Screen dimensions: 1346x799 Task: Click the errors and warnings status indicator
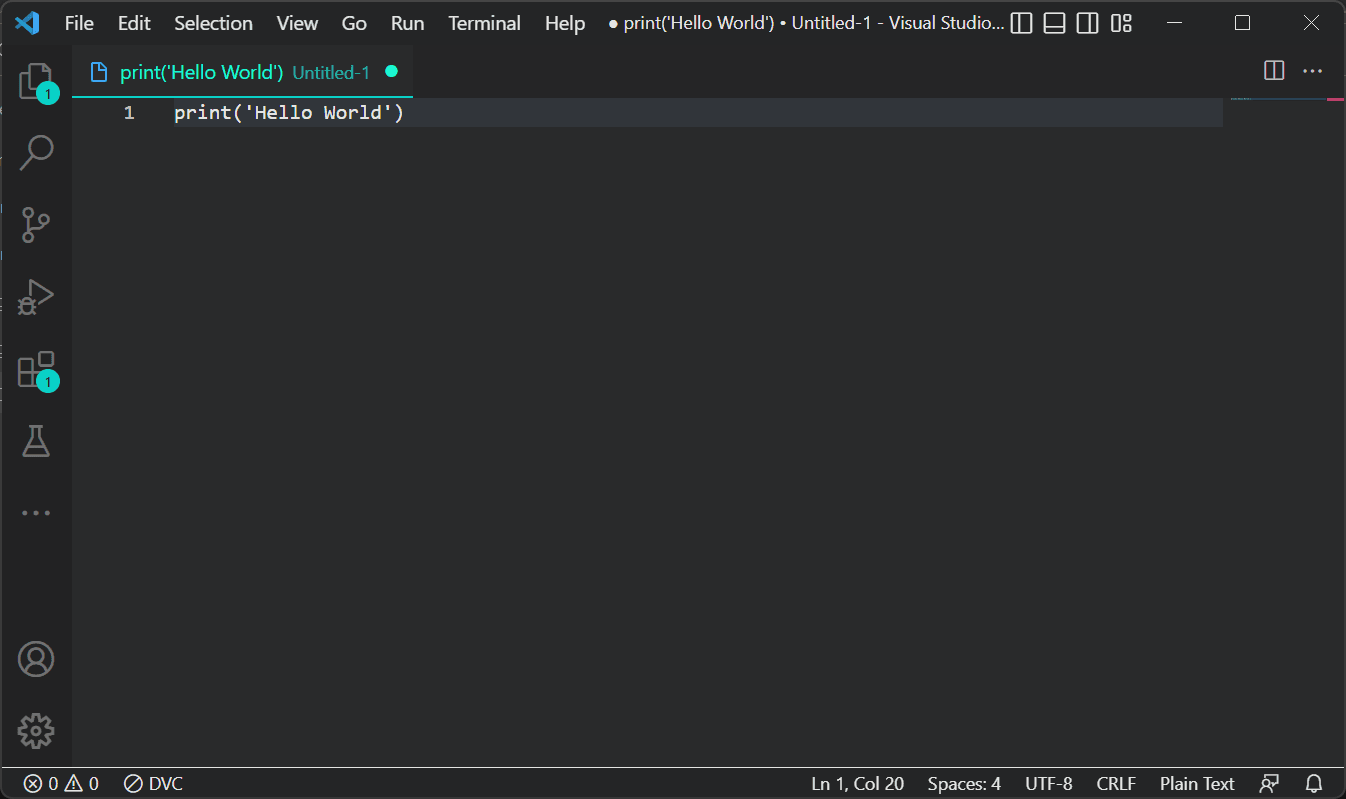[61, 784]
